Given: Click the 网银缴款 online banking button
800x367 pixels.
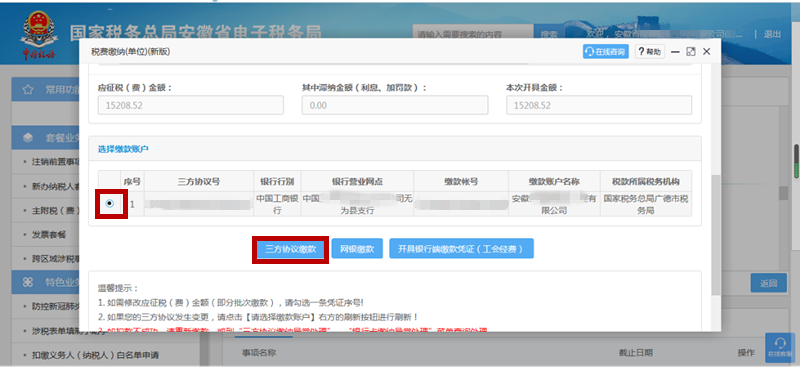Looking at the screenshot, I should (x=357, y=249).
